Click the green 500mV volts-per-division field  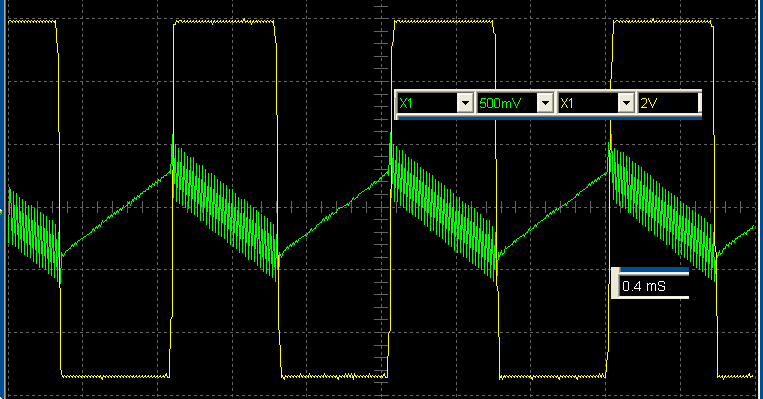(x=507, y=103)
